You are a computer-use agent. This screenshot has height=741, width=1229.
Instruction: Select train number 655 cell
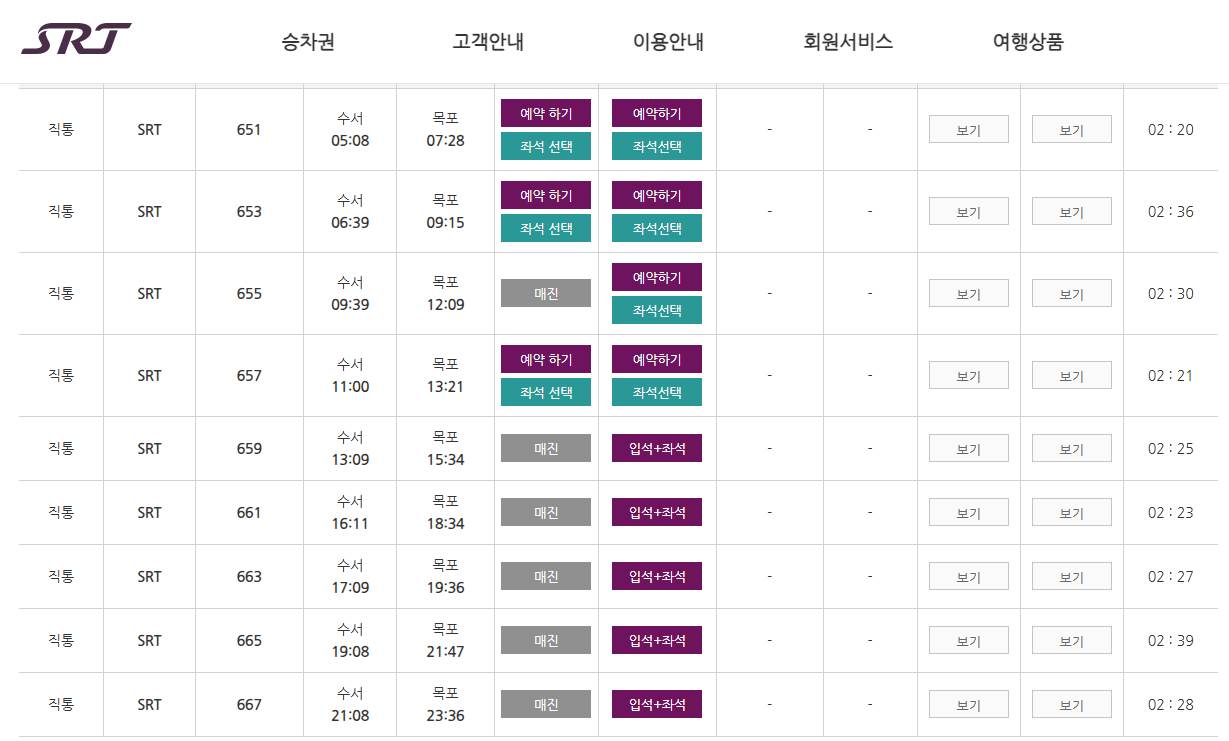(249, 293)
